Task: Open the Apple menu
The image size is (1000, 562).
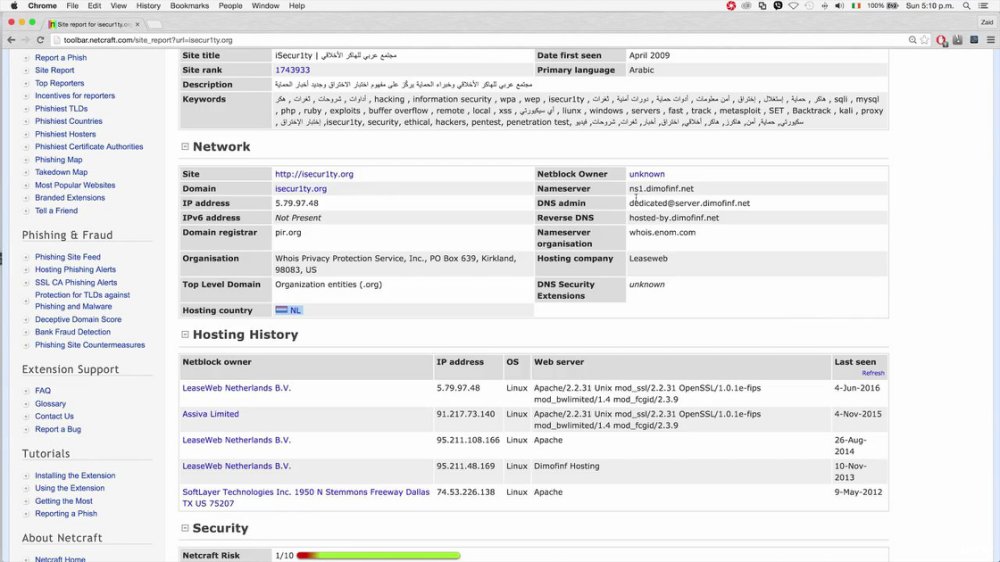Action: click(14, 6)
